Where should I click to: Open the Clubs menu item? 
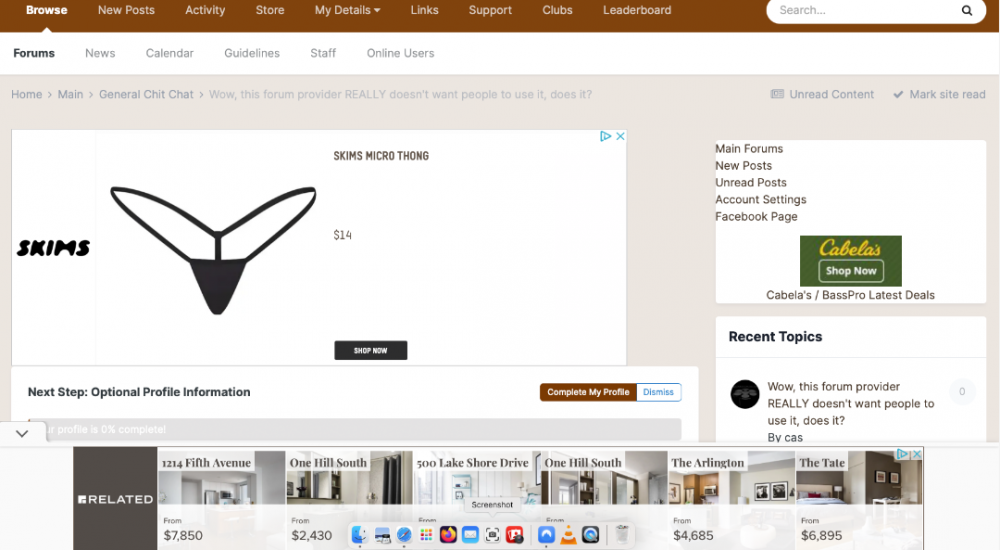click(x=557, y=10)
